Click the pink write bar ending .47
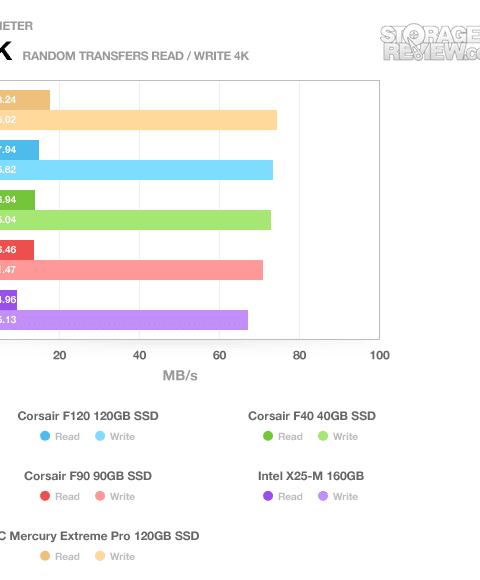The width and height of the screenshot is (480, 580). click(131, 270)
